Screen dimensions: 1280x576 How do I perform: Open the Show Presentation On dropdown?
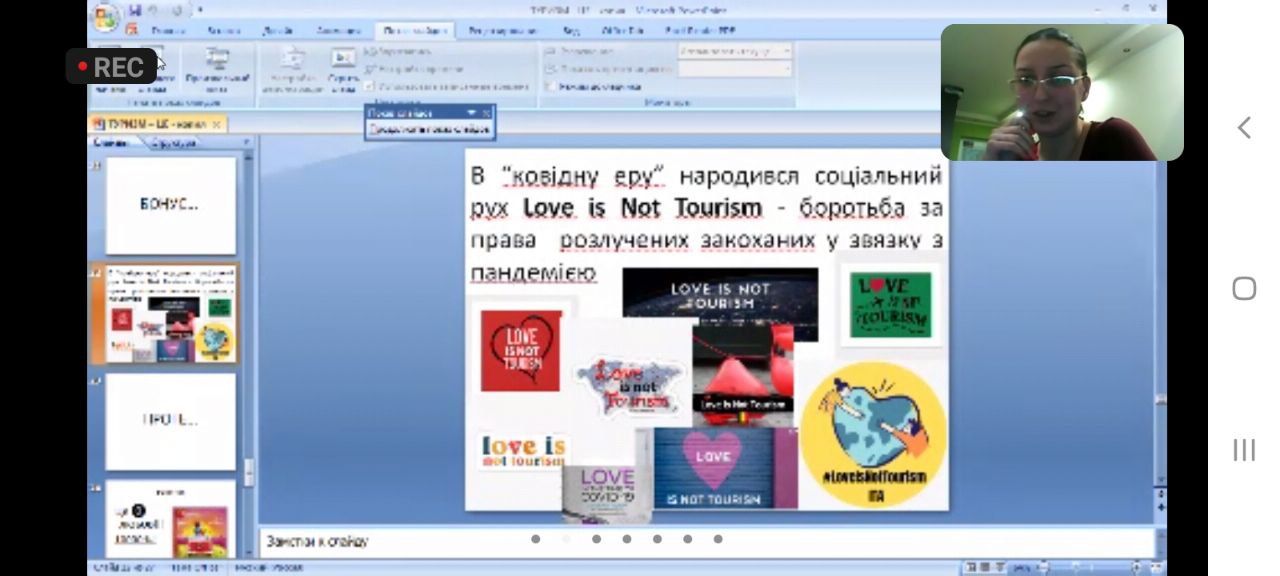coord(734,69)
